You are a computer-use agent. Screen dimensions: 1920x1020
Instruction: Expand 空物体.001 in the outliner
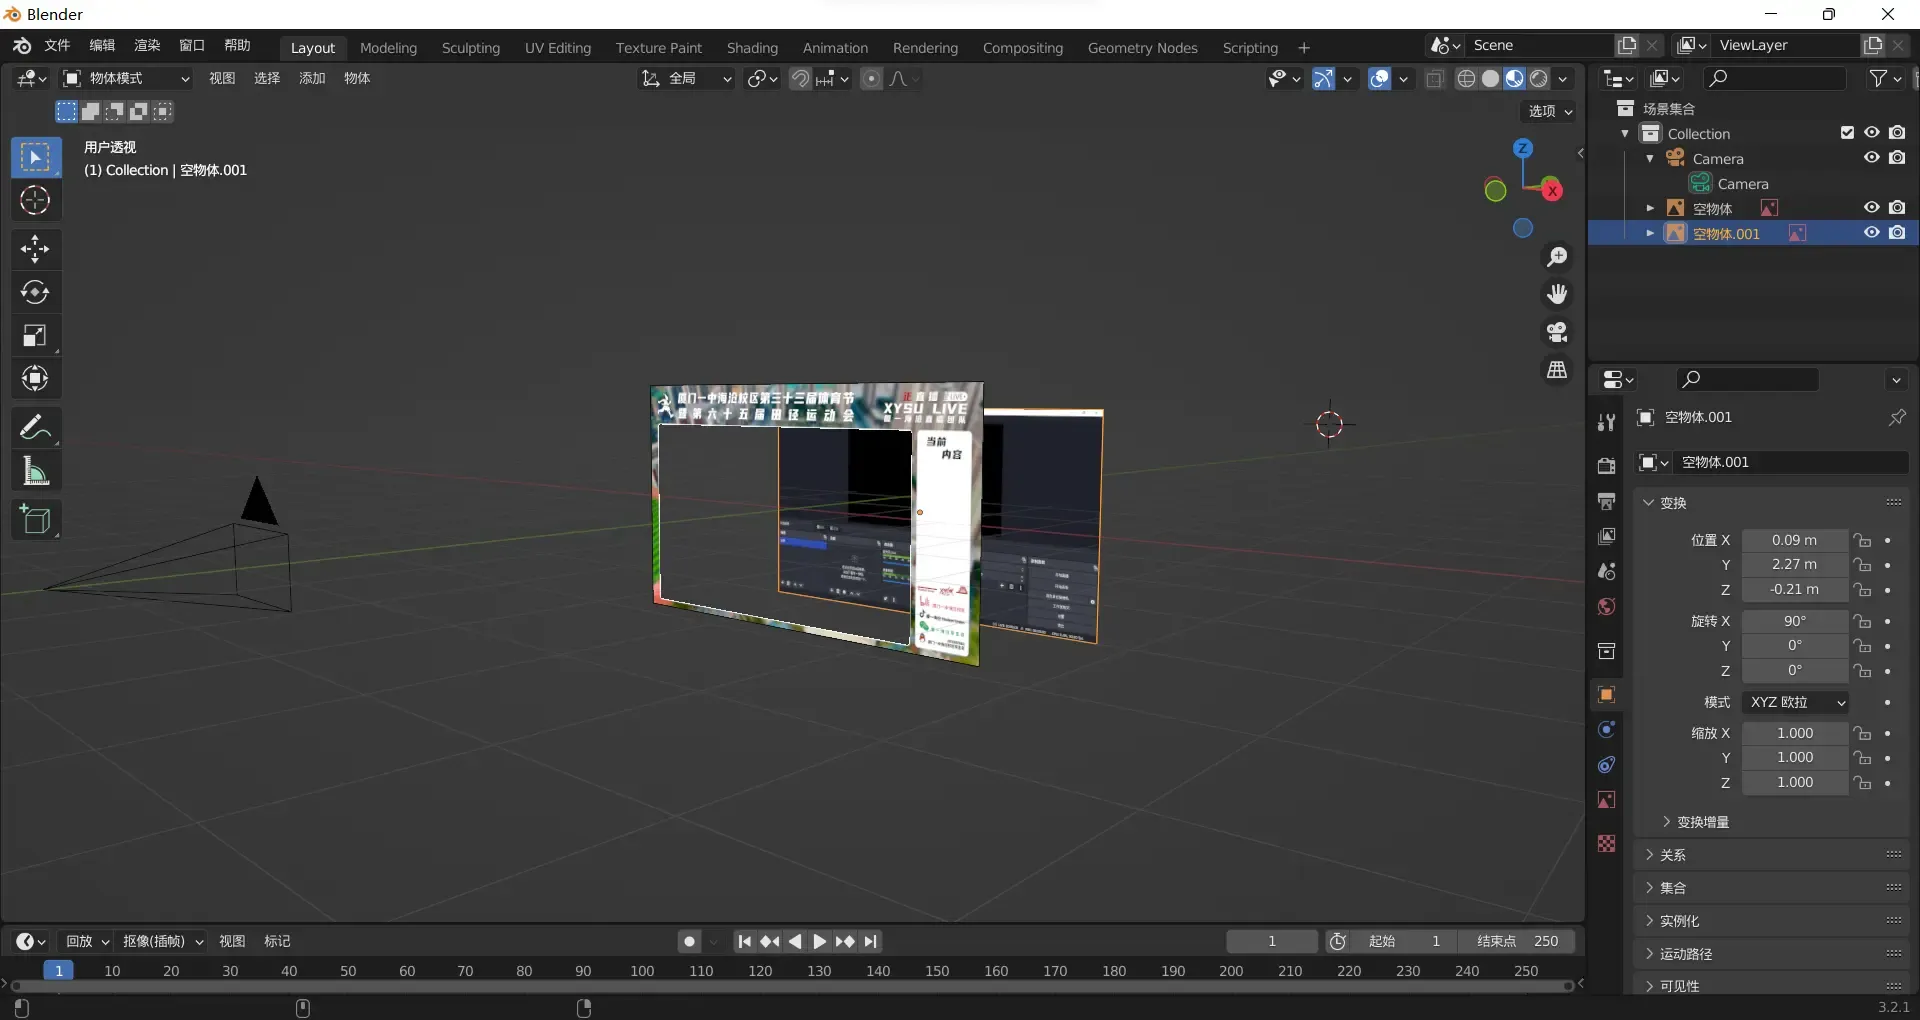coord(1650,233)
